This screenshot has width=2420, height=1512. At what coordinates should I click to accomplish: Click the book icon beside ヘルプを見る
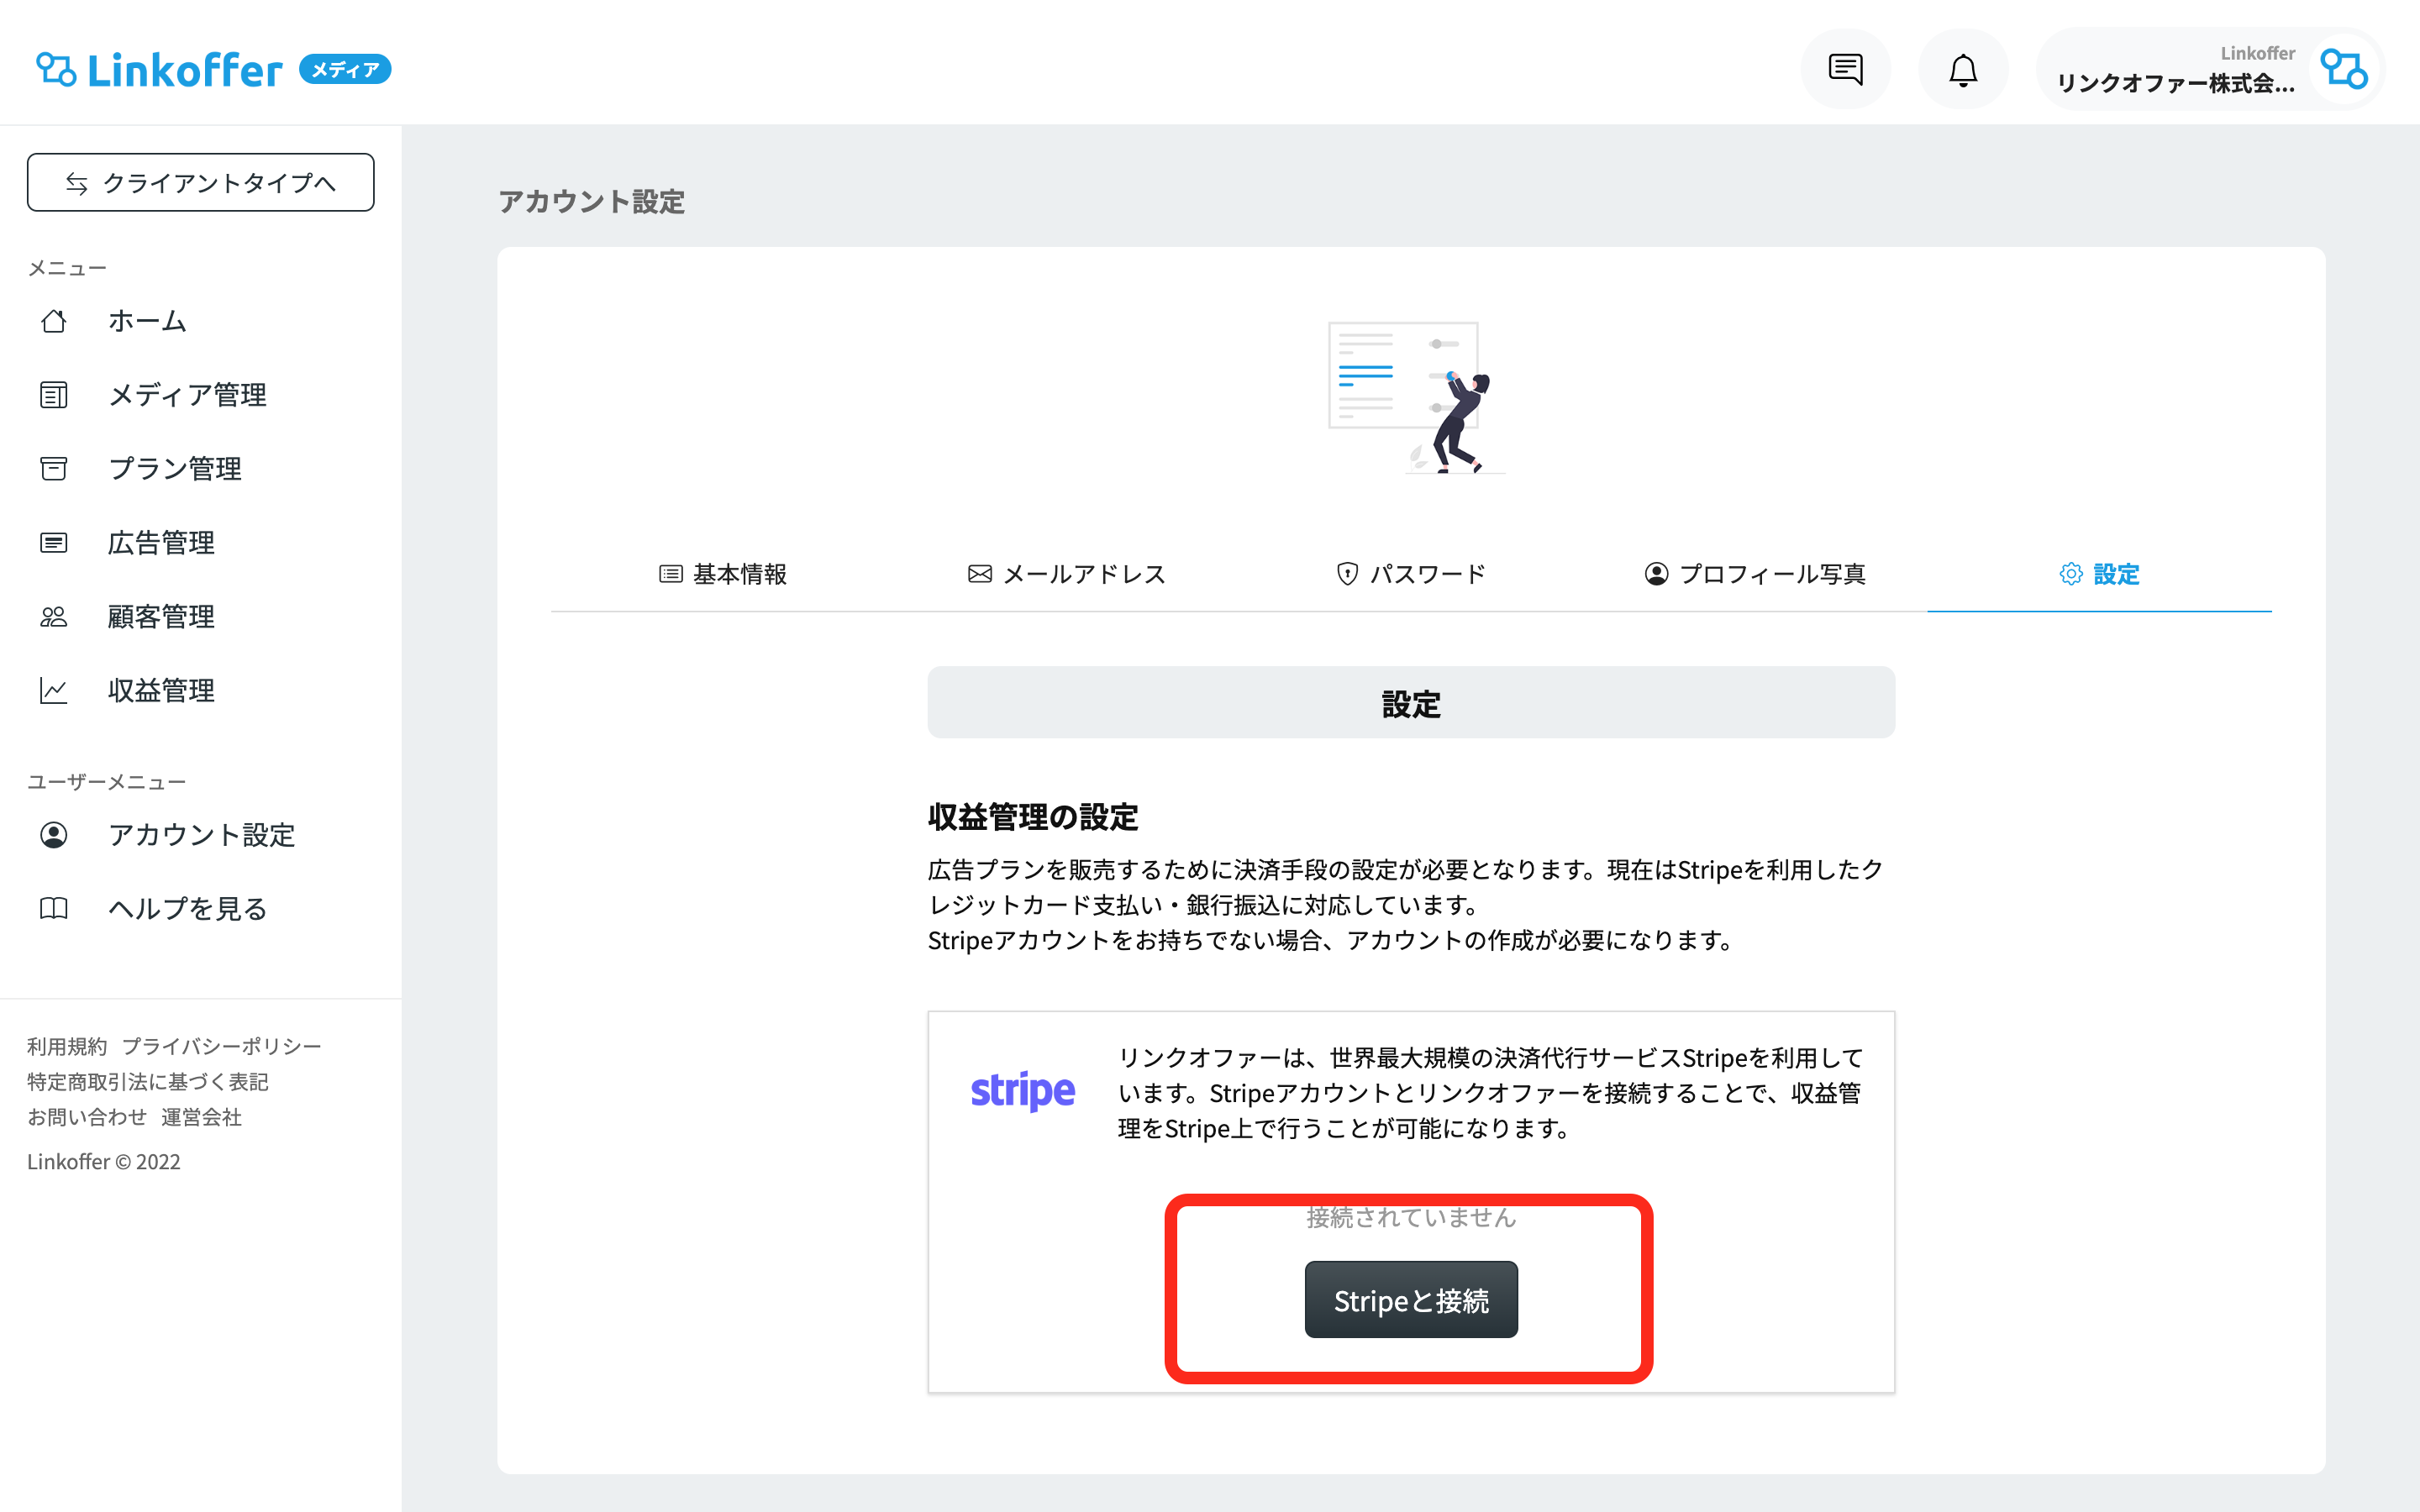pyautogui.click(x=54, y=909)
